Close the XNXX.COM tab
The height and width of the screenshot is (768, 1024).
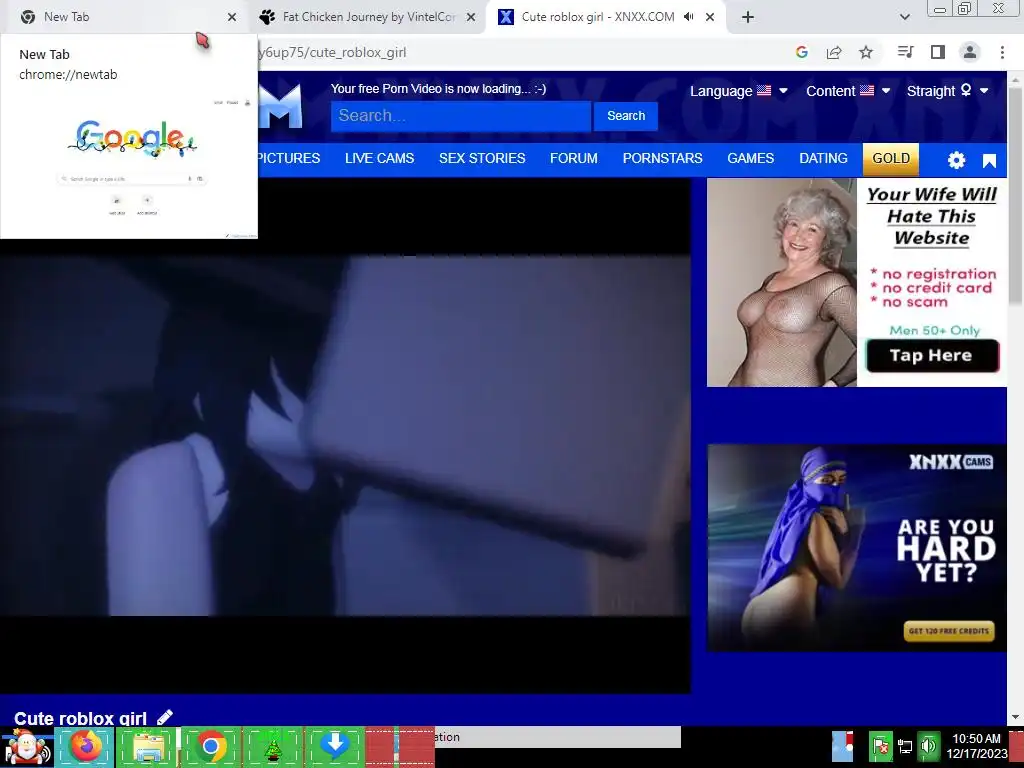[710, 17]
